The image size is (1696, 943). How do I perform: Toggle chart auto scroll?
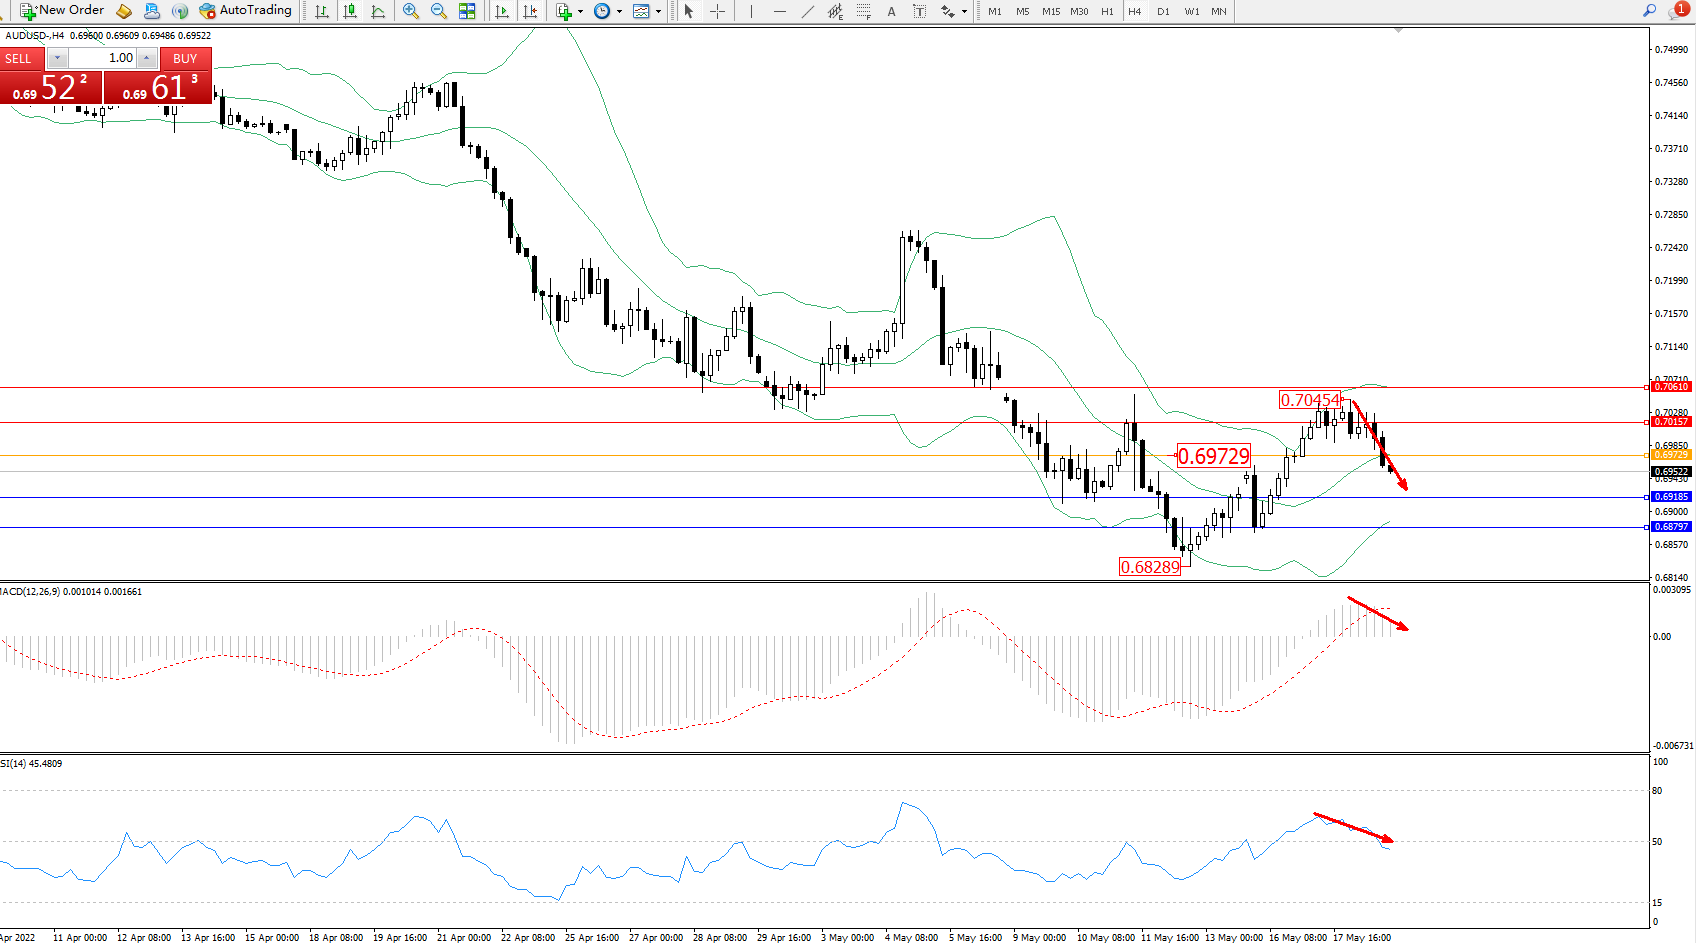tap(502, 11)
